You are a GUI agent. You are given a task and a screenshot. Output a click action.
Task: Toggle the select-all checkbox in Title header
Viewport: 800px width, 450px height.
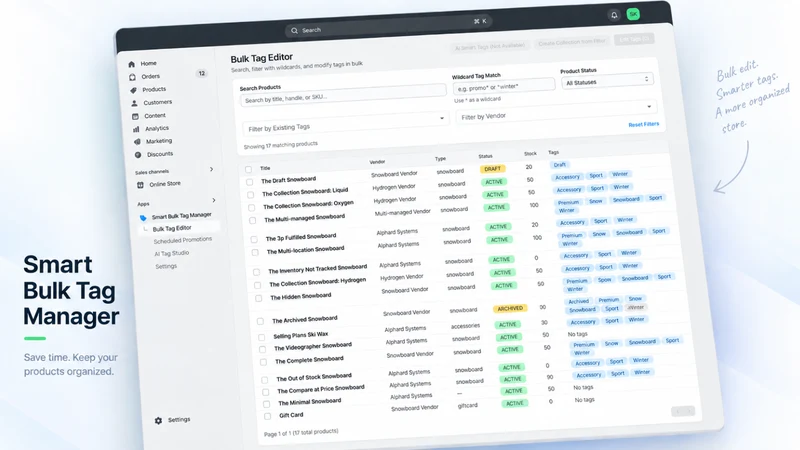point(248,169)
